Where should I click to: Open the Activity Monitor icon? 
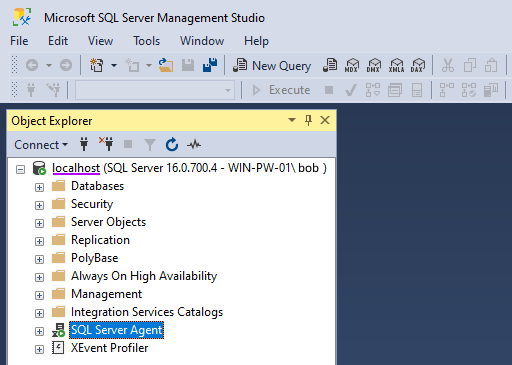(x=194, y=144)
